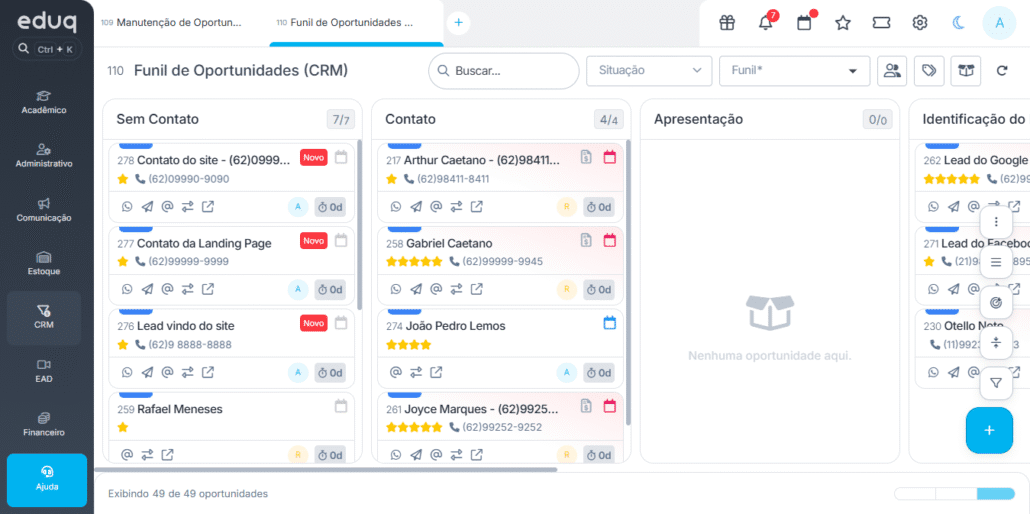Screen dimensions: 1030x514
Task: Expand the three-dot floating options menu
Action: (996, 222)
